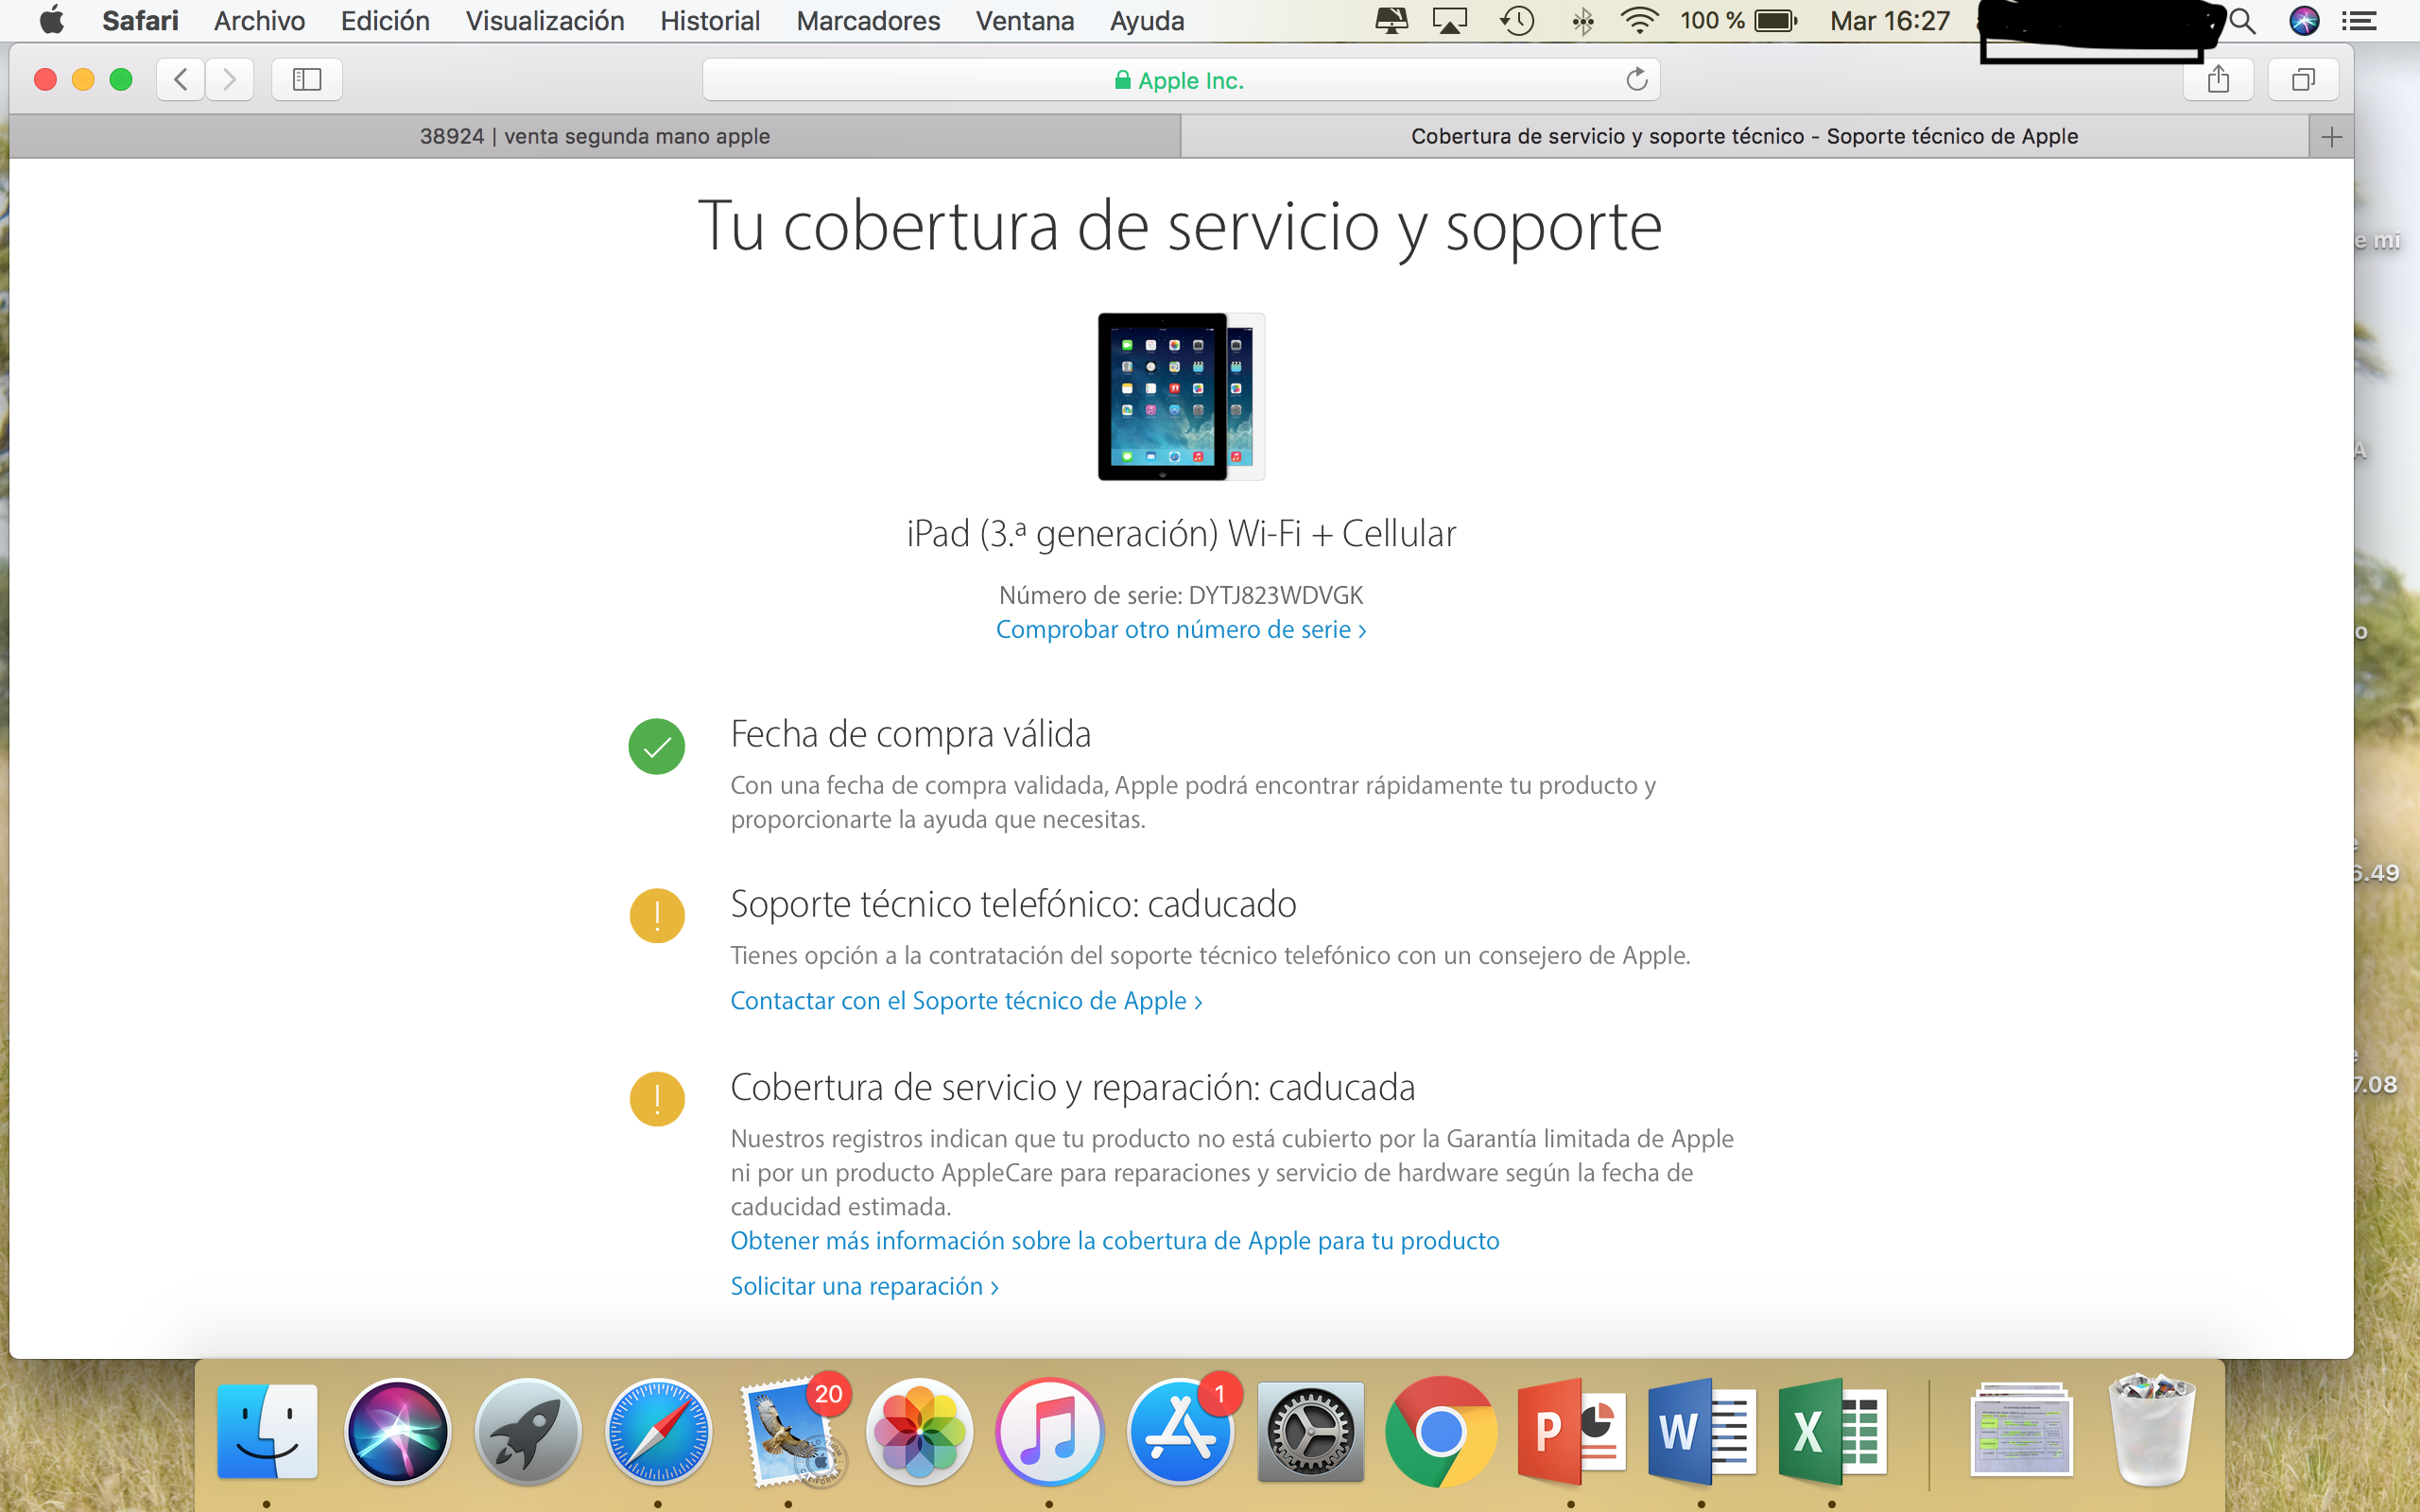Open iTunes music icon in Dock
Screen dimensions: 2420x1512
pyautogui.click(x=1050, y=1431)
